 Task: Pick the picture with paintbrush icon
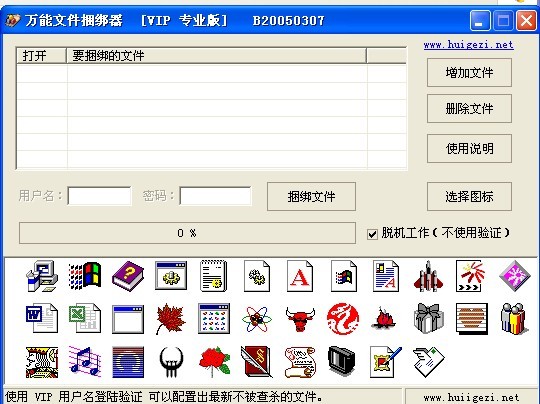pyautogui.click(x=386, y=362)
